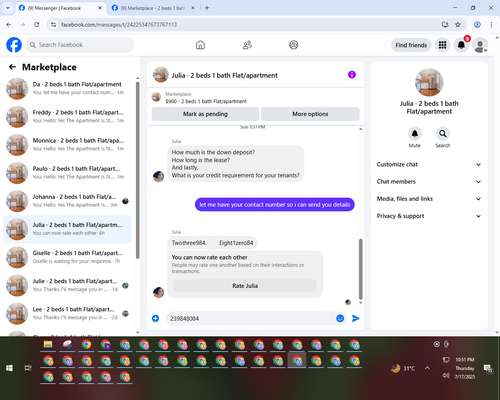This screenshot has width=500, height=400.
Task: Close the Messenger | Facebook tab
Action: 100,8
